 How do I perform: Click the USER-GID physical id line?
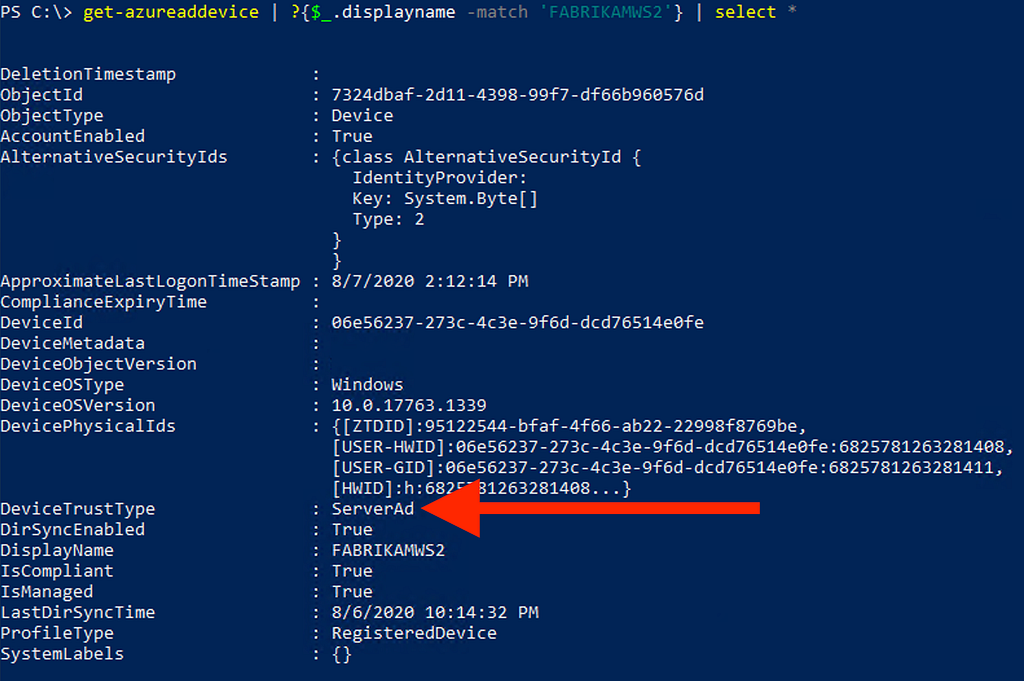668,467
